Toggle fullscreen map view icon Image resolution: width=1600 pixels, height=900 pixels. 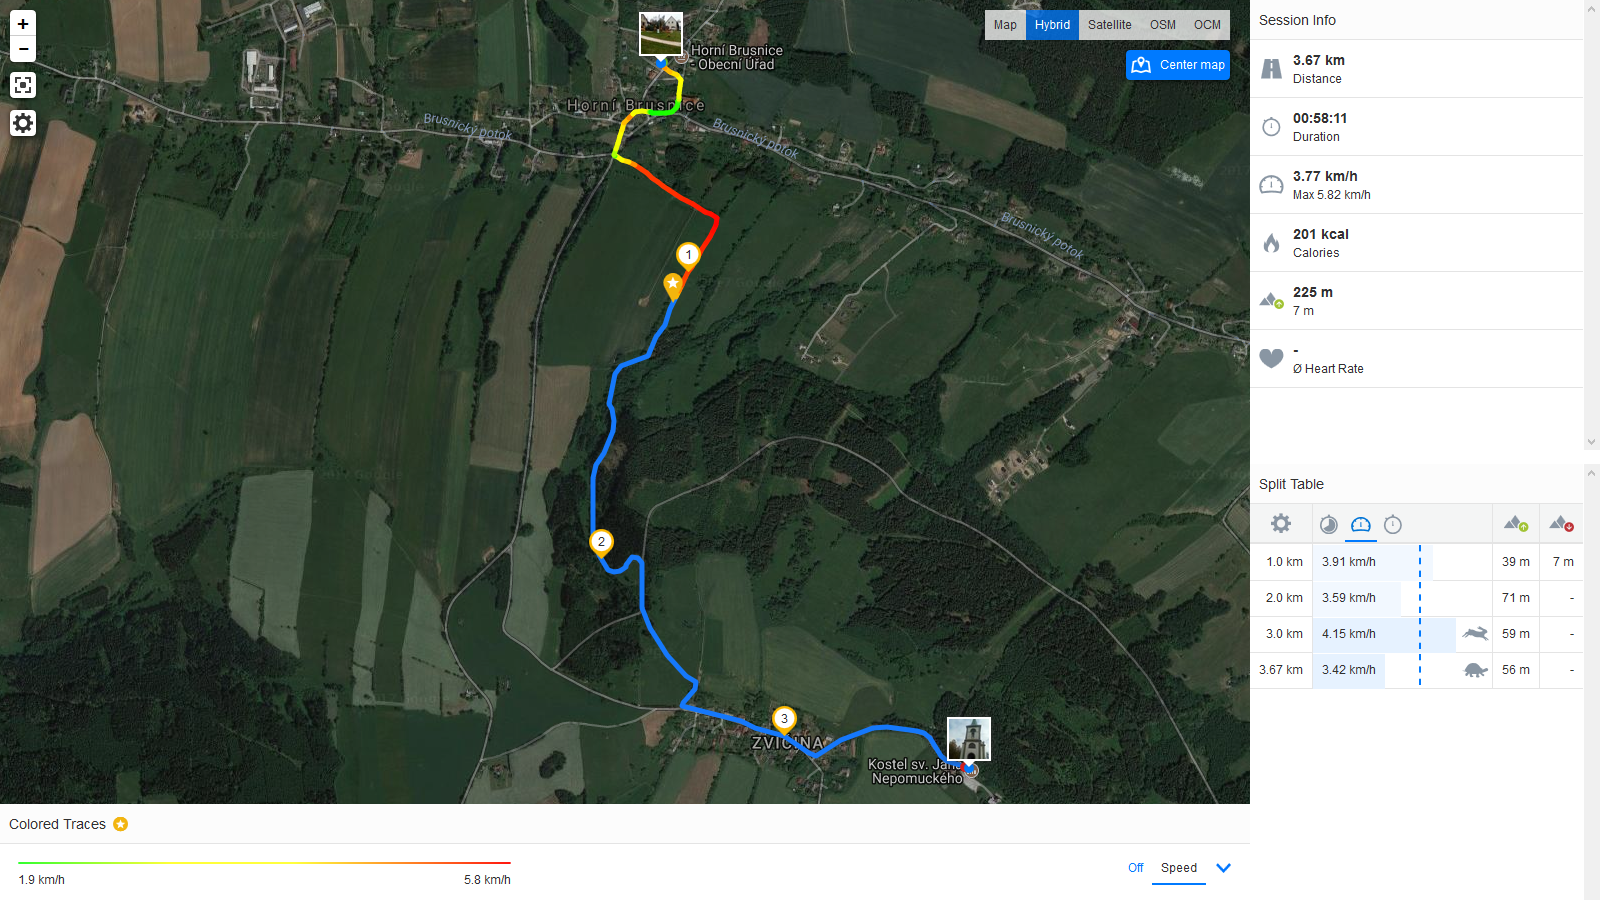[x=23, y=85]
